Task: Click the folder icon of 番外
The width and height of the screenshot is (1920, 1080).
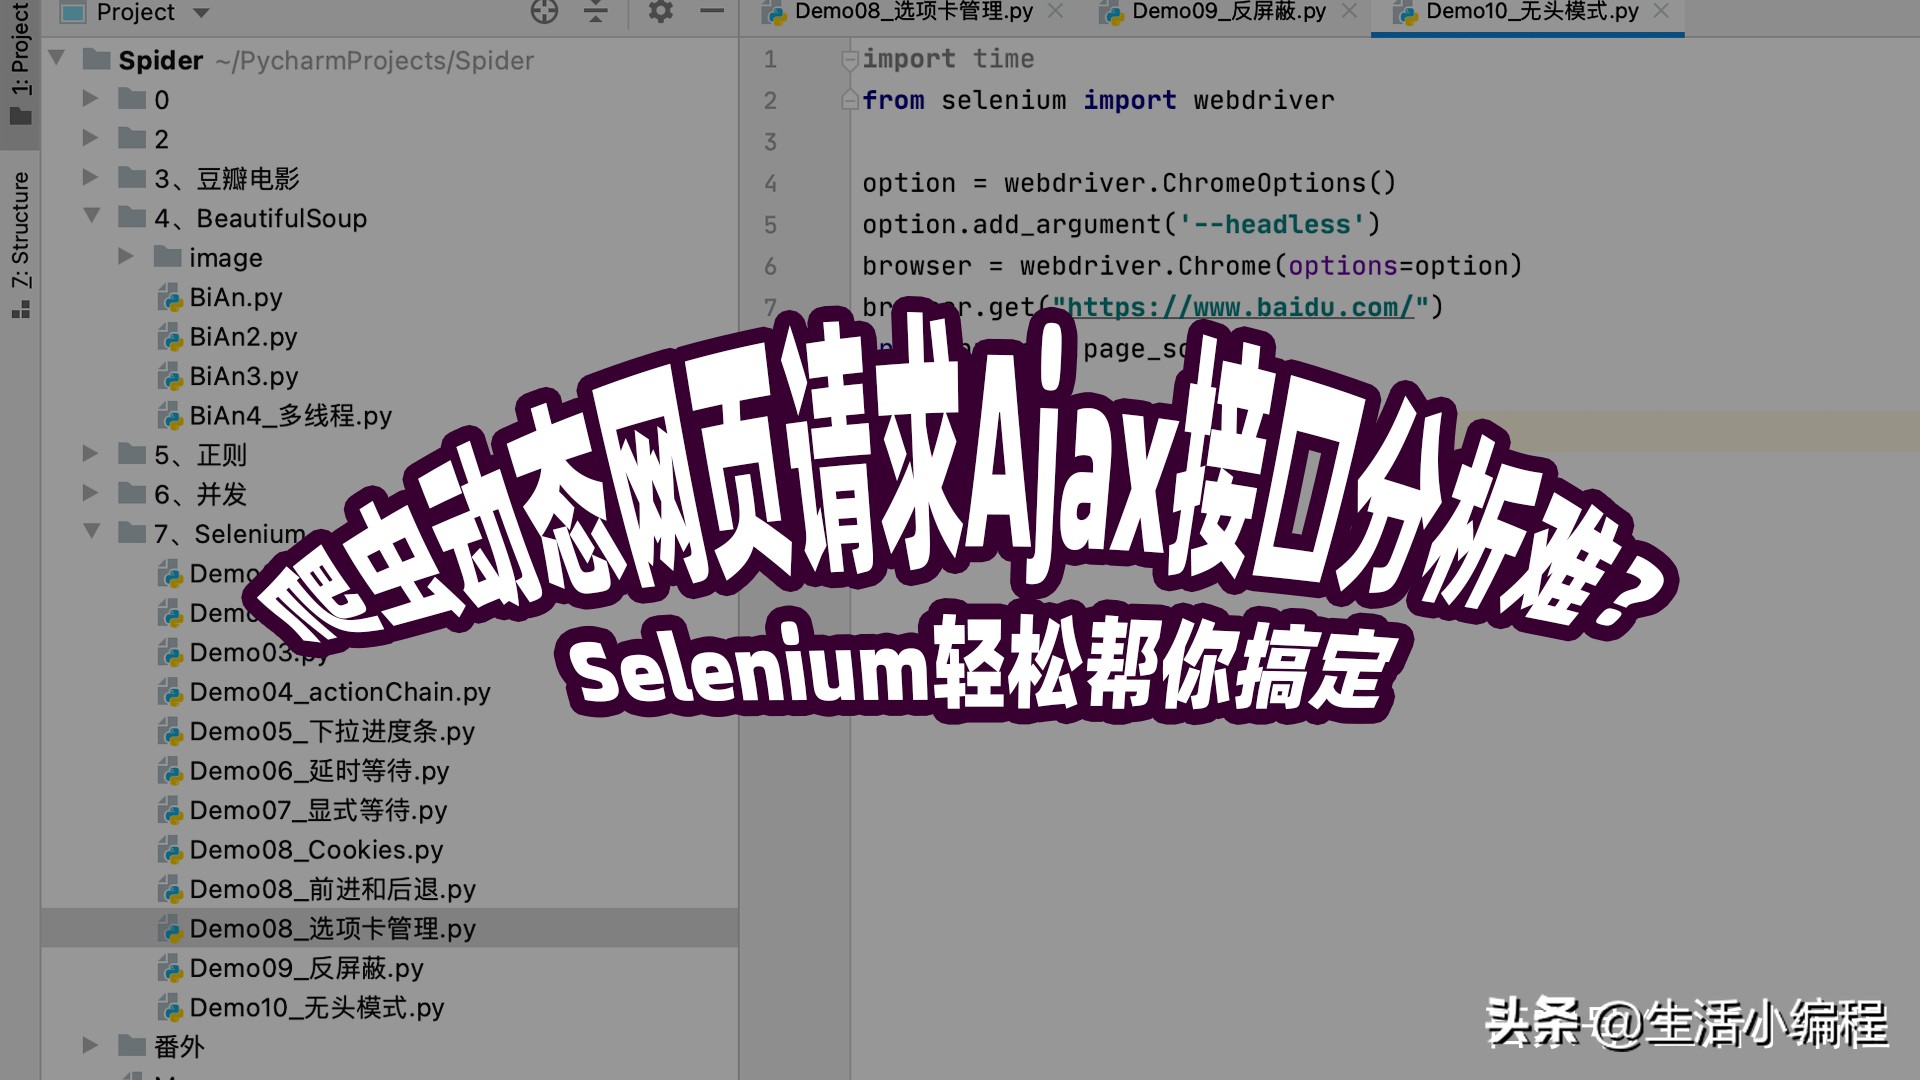Action: click(132, 1046)
